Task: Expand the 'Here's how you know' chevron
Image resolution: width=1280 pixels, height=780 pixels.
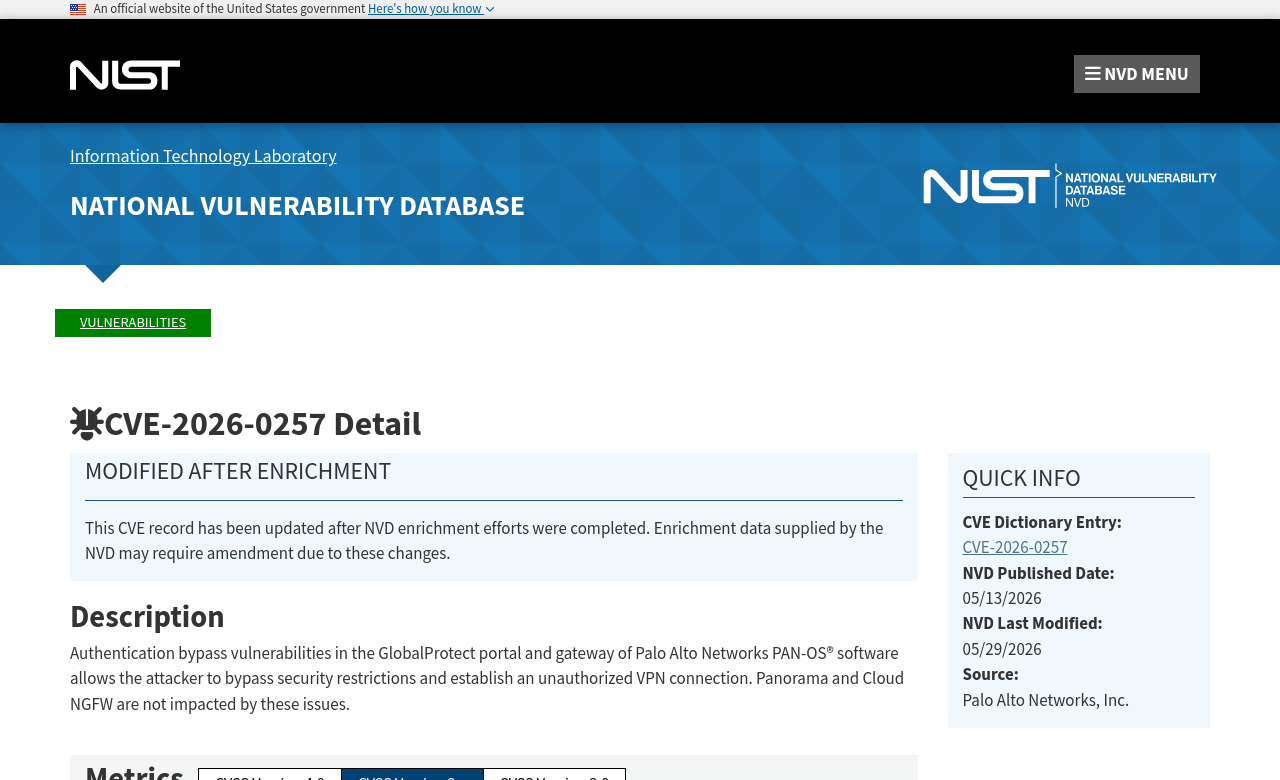Action: [x=490, y=9]
